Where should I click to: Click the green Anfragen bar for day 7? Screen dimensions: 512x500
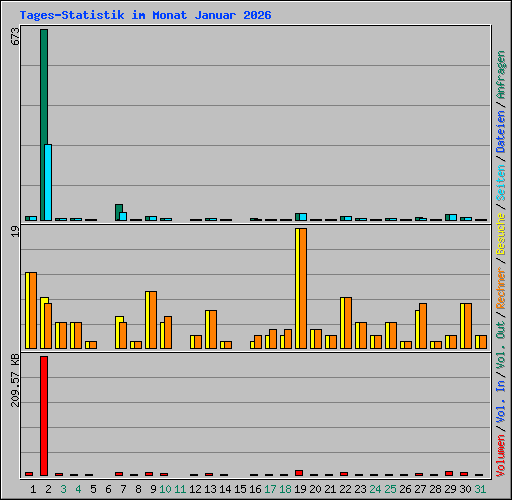(x=118, y=212)
